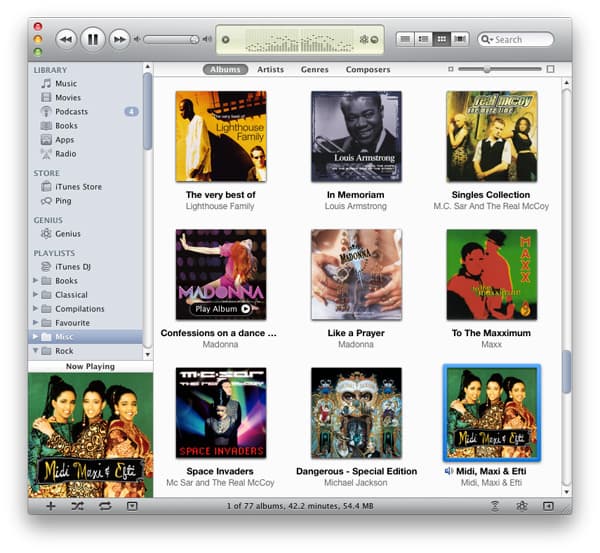
Task: Click the round button left of the visualizer
Action: pos(226,39)
